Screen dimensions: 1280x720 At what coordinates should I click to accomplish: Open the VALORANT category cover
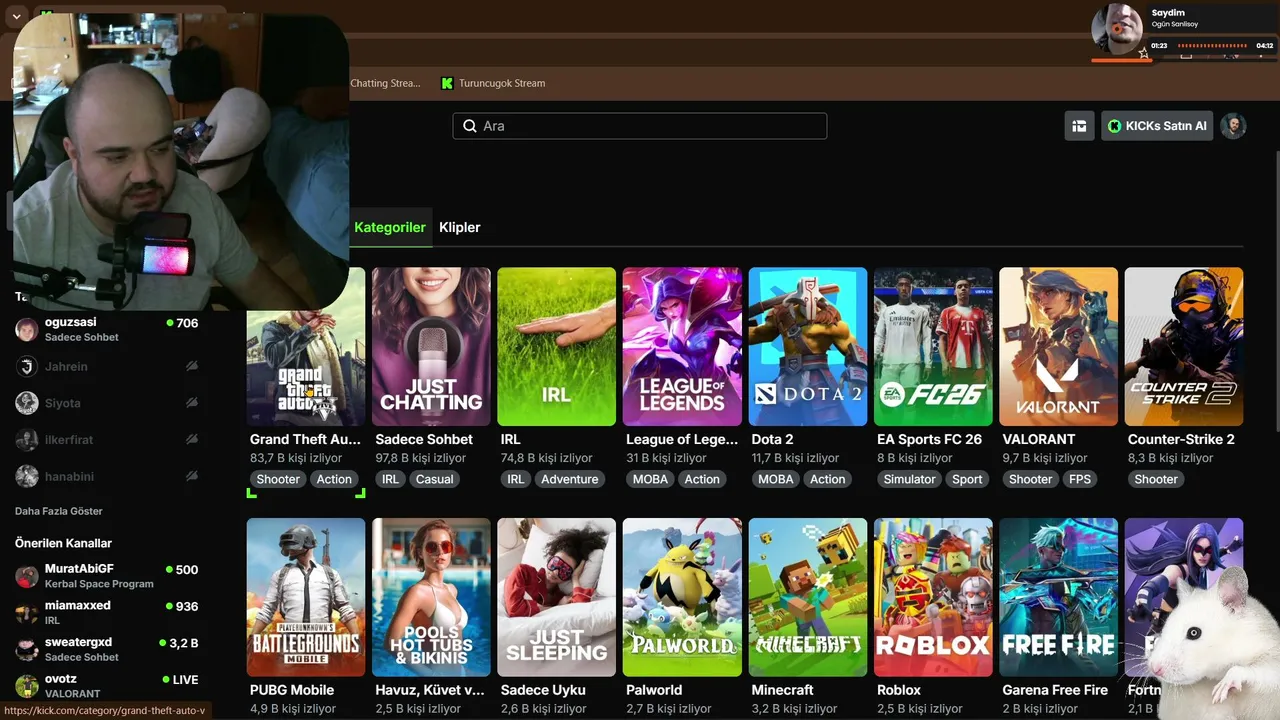[x=1058, y=346]
